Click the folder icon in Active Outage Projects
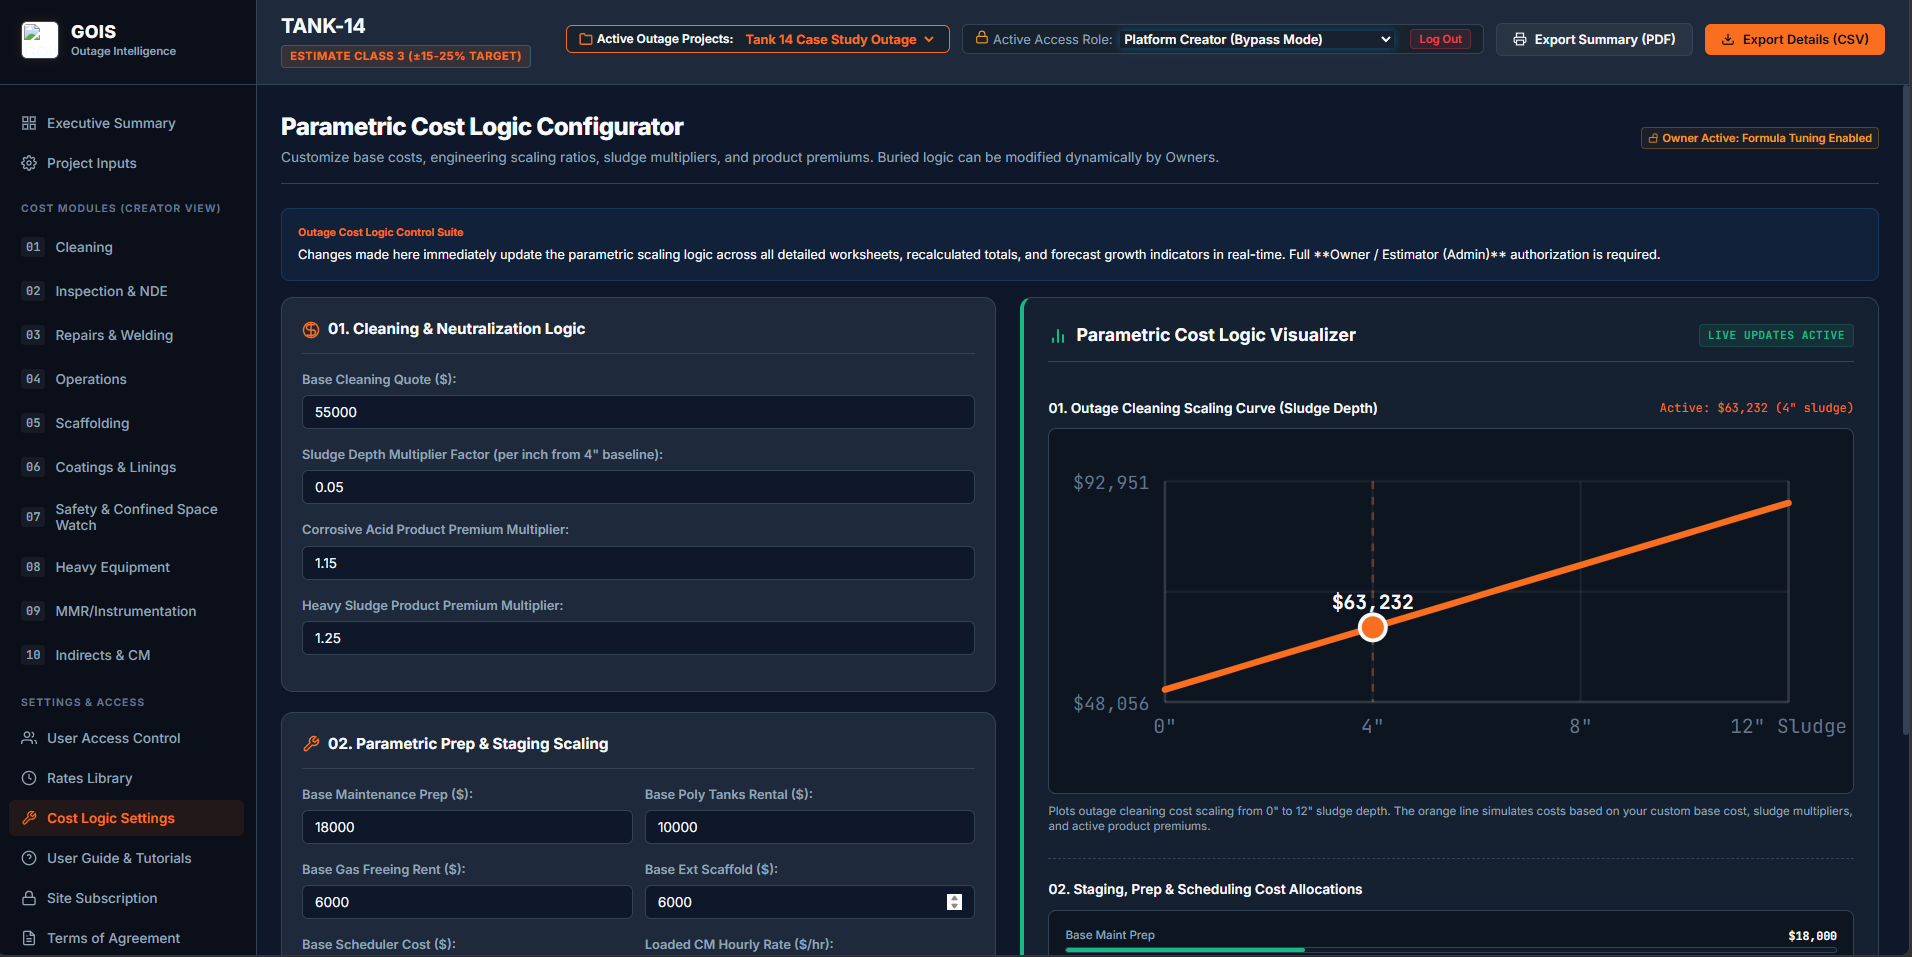The height and width of the screenshot is (957, 1912). (586, 39)
